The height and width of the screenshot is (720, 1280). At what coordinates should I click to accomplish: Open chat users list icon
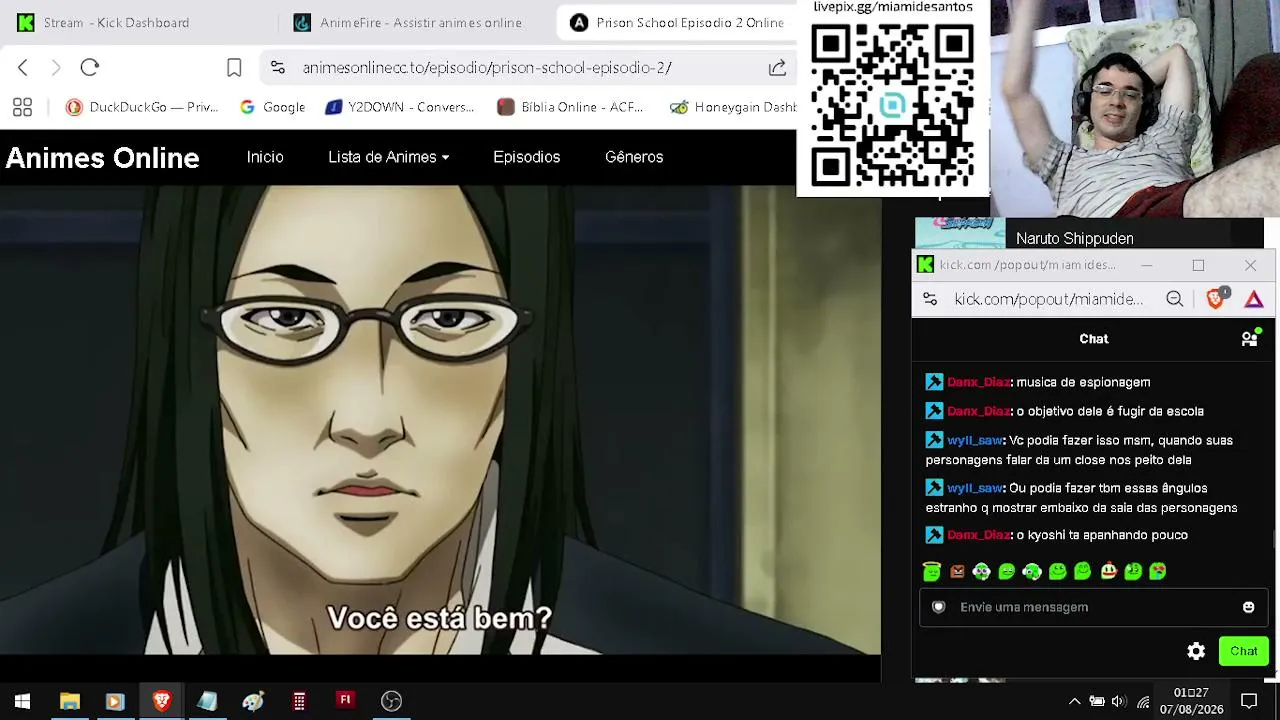(x=1250, y=338)
